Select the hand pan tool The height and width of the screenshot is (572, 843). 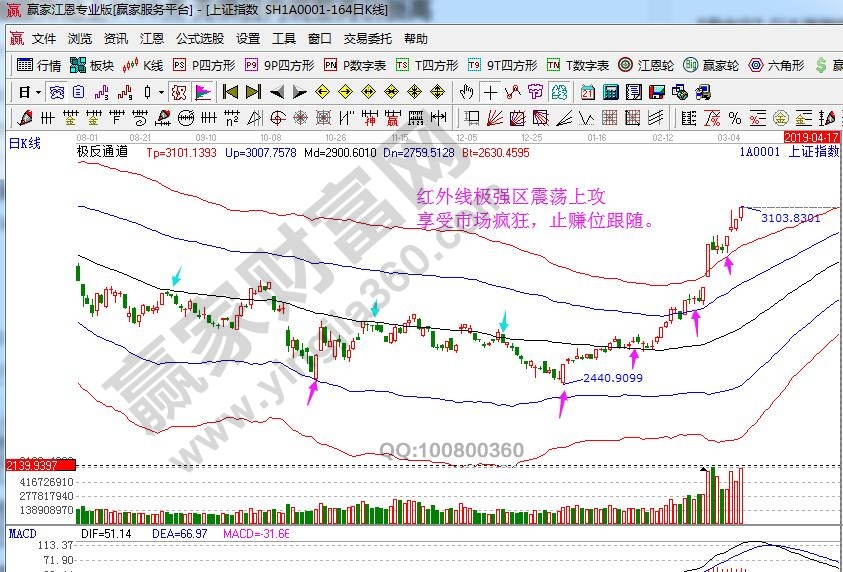(466, 92)
